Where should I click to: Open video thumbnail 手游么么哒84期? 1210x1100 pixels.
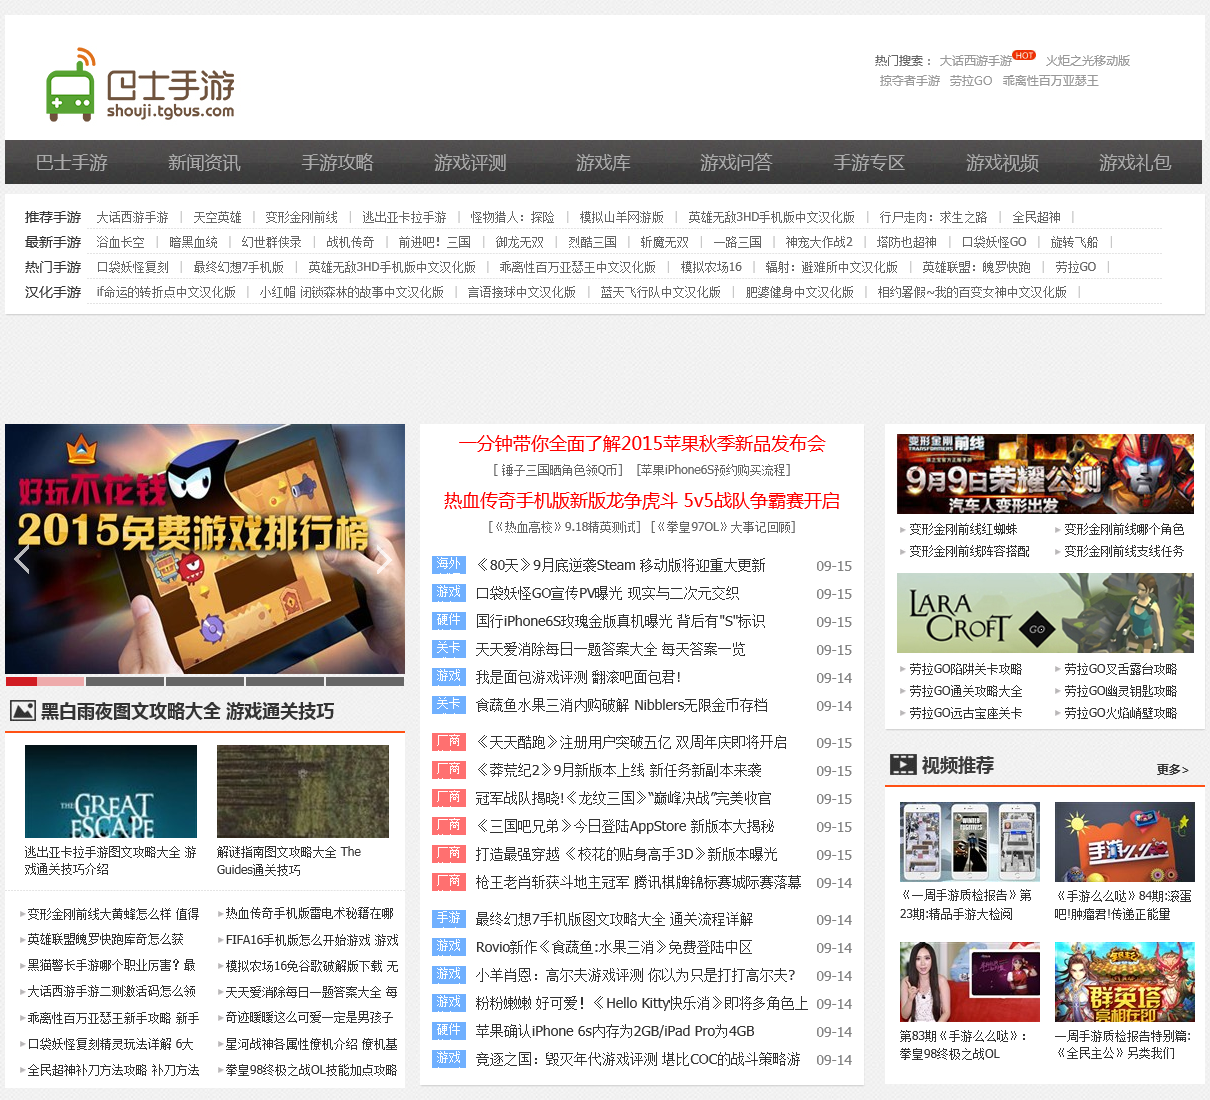(1125, 842)
